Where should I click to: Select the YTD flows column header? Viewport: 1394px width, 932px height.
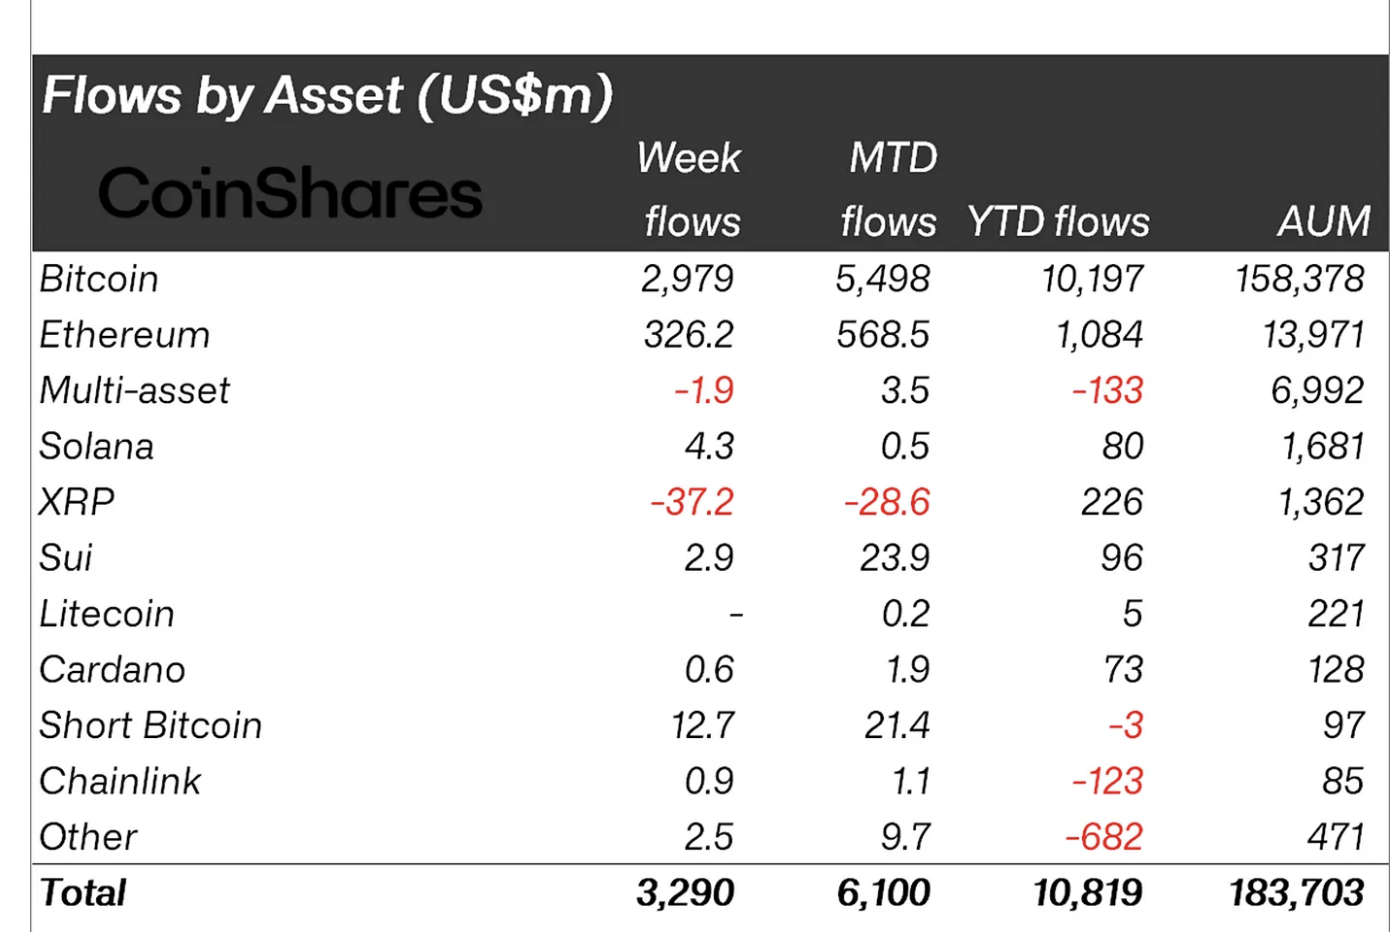click(1058, 222)
